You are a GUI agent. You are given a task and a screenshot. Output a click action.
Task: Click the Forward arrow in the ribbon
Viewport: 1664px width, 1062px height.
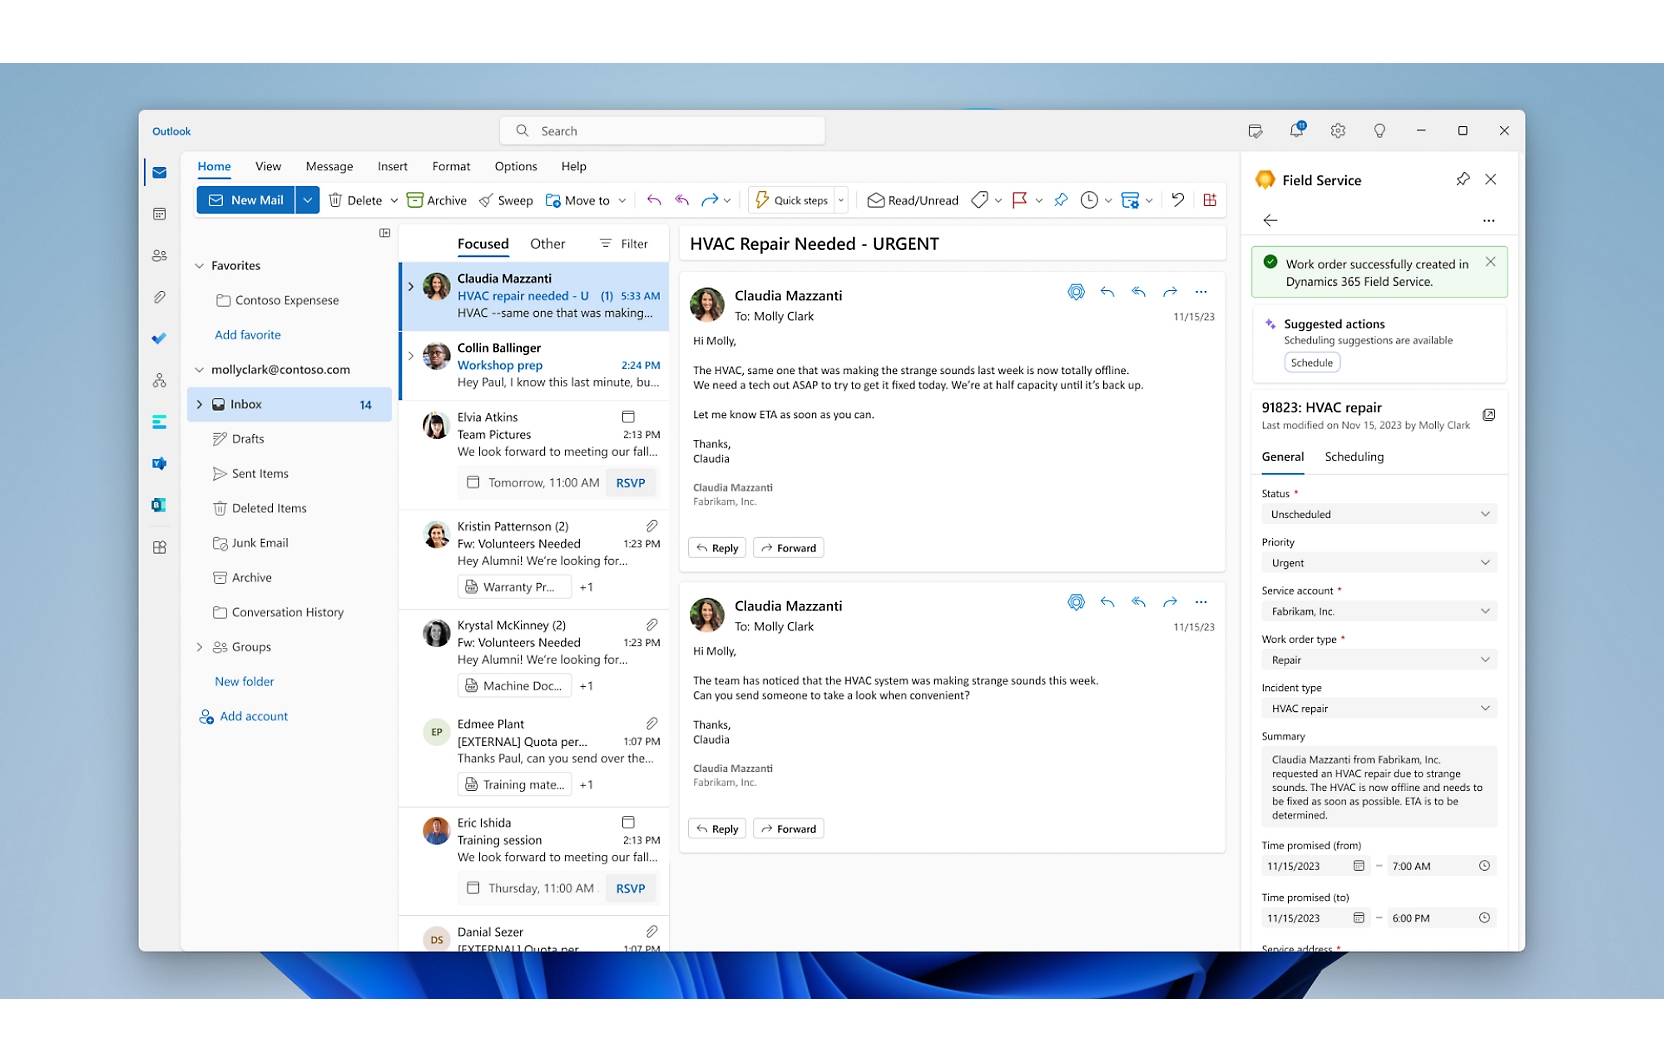(710, 200)
